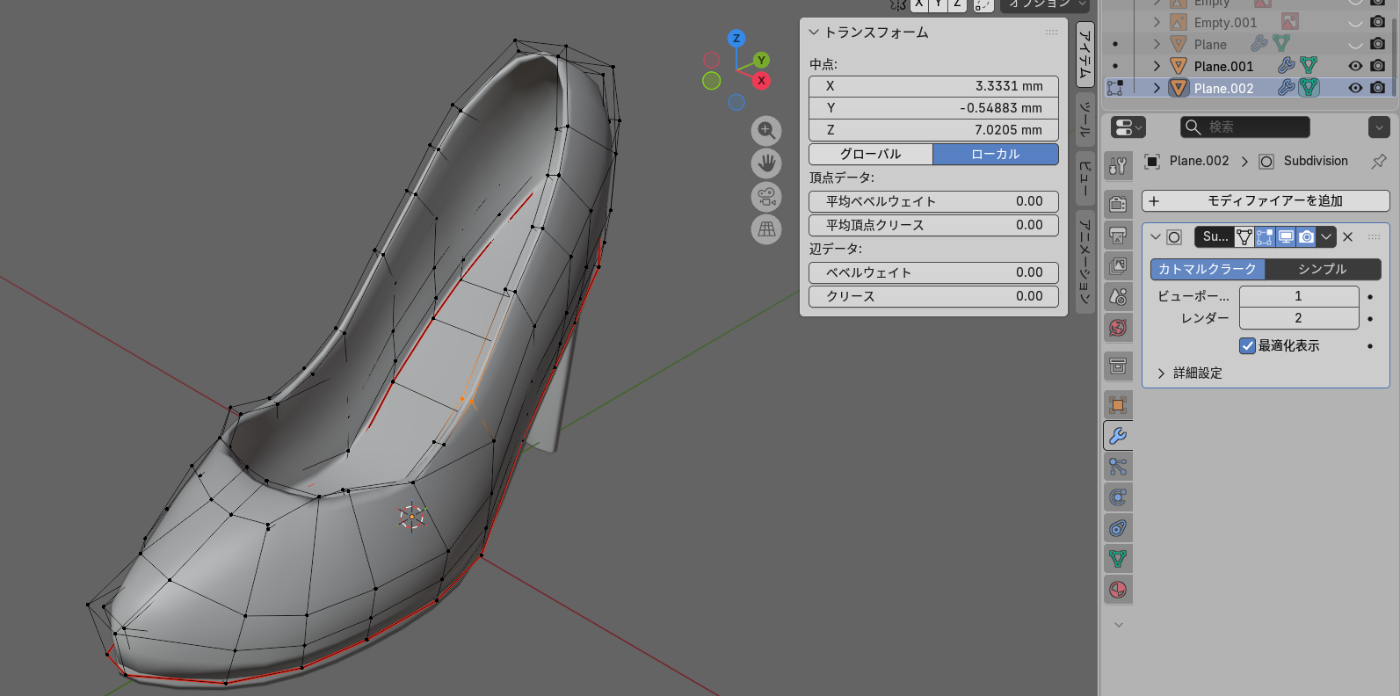Click the モディファイアーを追加 button
Viewport: 1400px width, 696px height.
point(1266,201)
